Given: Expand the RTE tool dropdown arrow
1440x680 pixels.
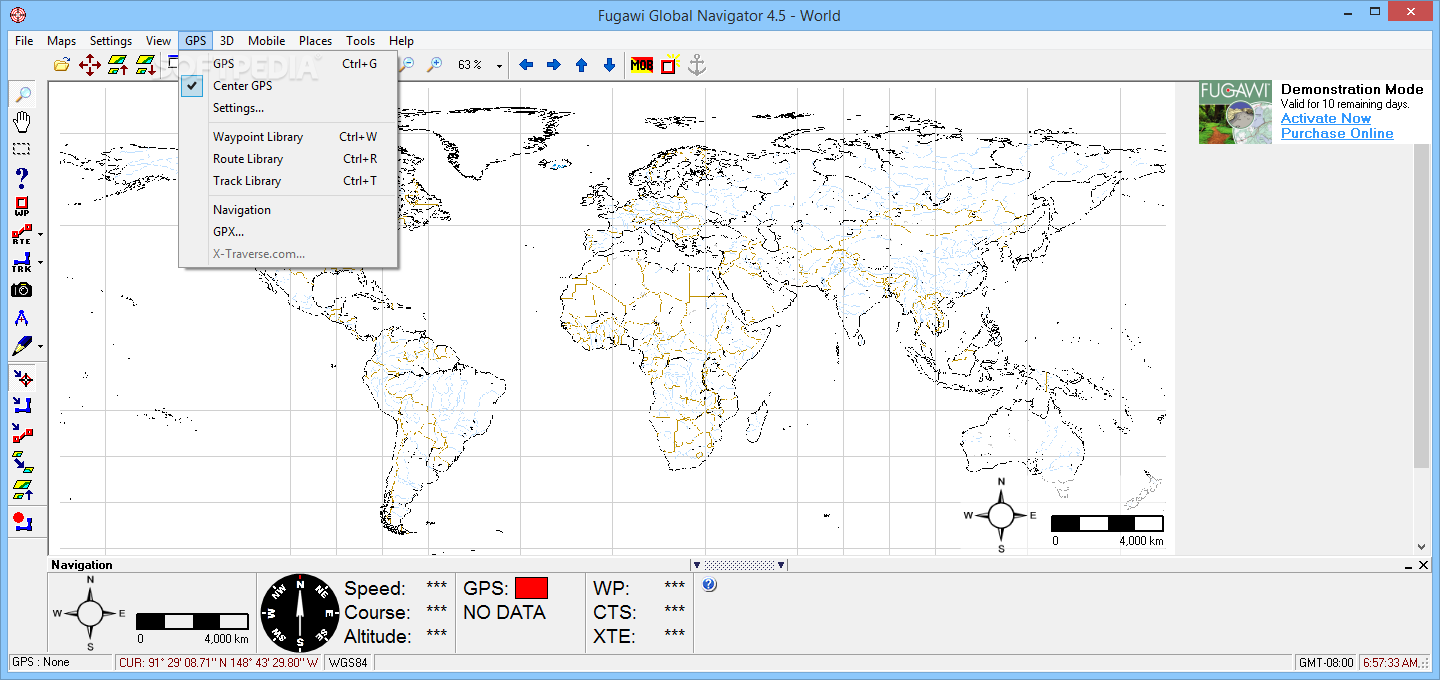Looking at the screenshot, I should [40, 235].
